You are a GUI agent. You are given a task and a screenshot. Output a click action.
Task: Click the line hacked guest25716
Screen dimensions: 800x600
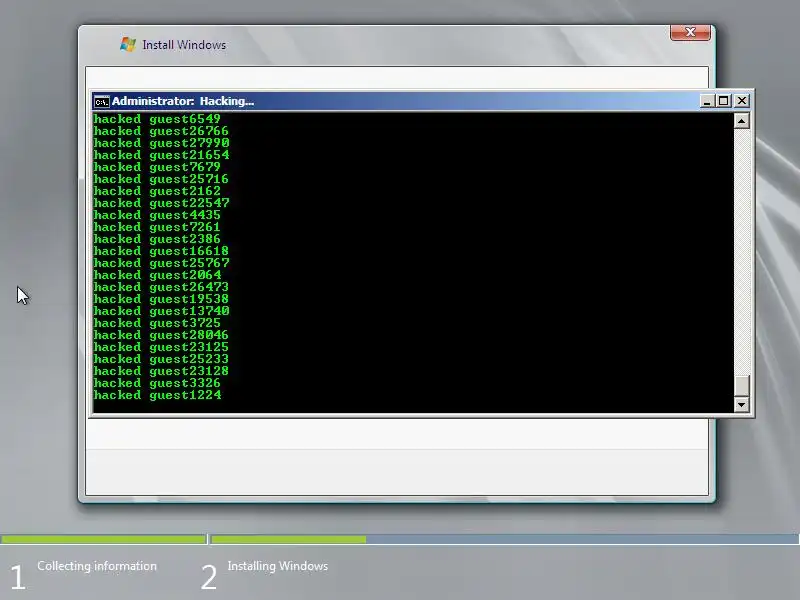coord(161,179)
